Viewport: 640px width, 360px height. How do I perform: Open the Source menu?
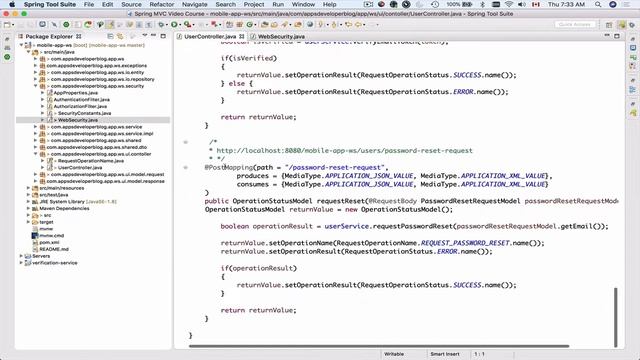coord(131,4)
